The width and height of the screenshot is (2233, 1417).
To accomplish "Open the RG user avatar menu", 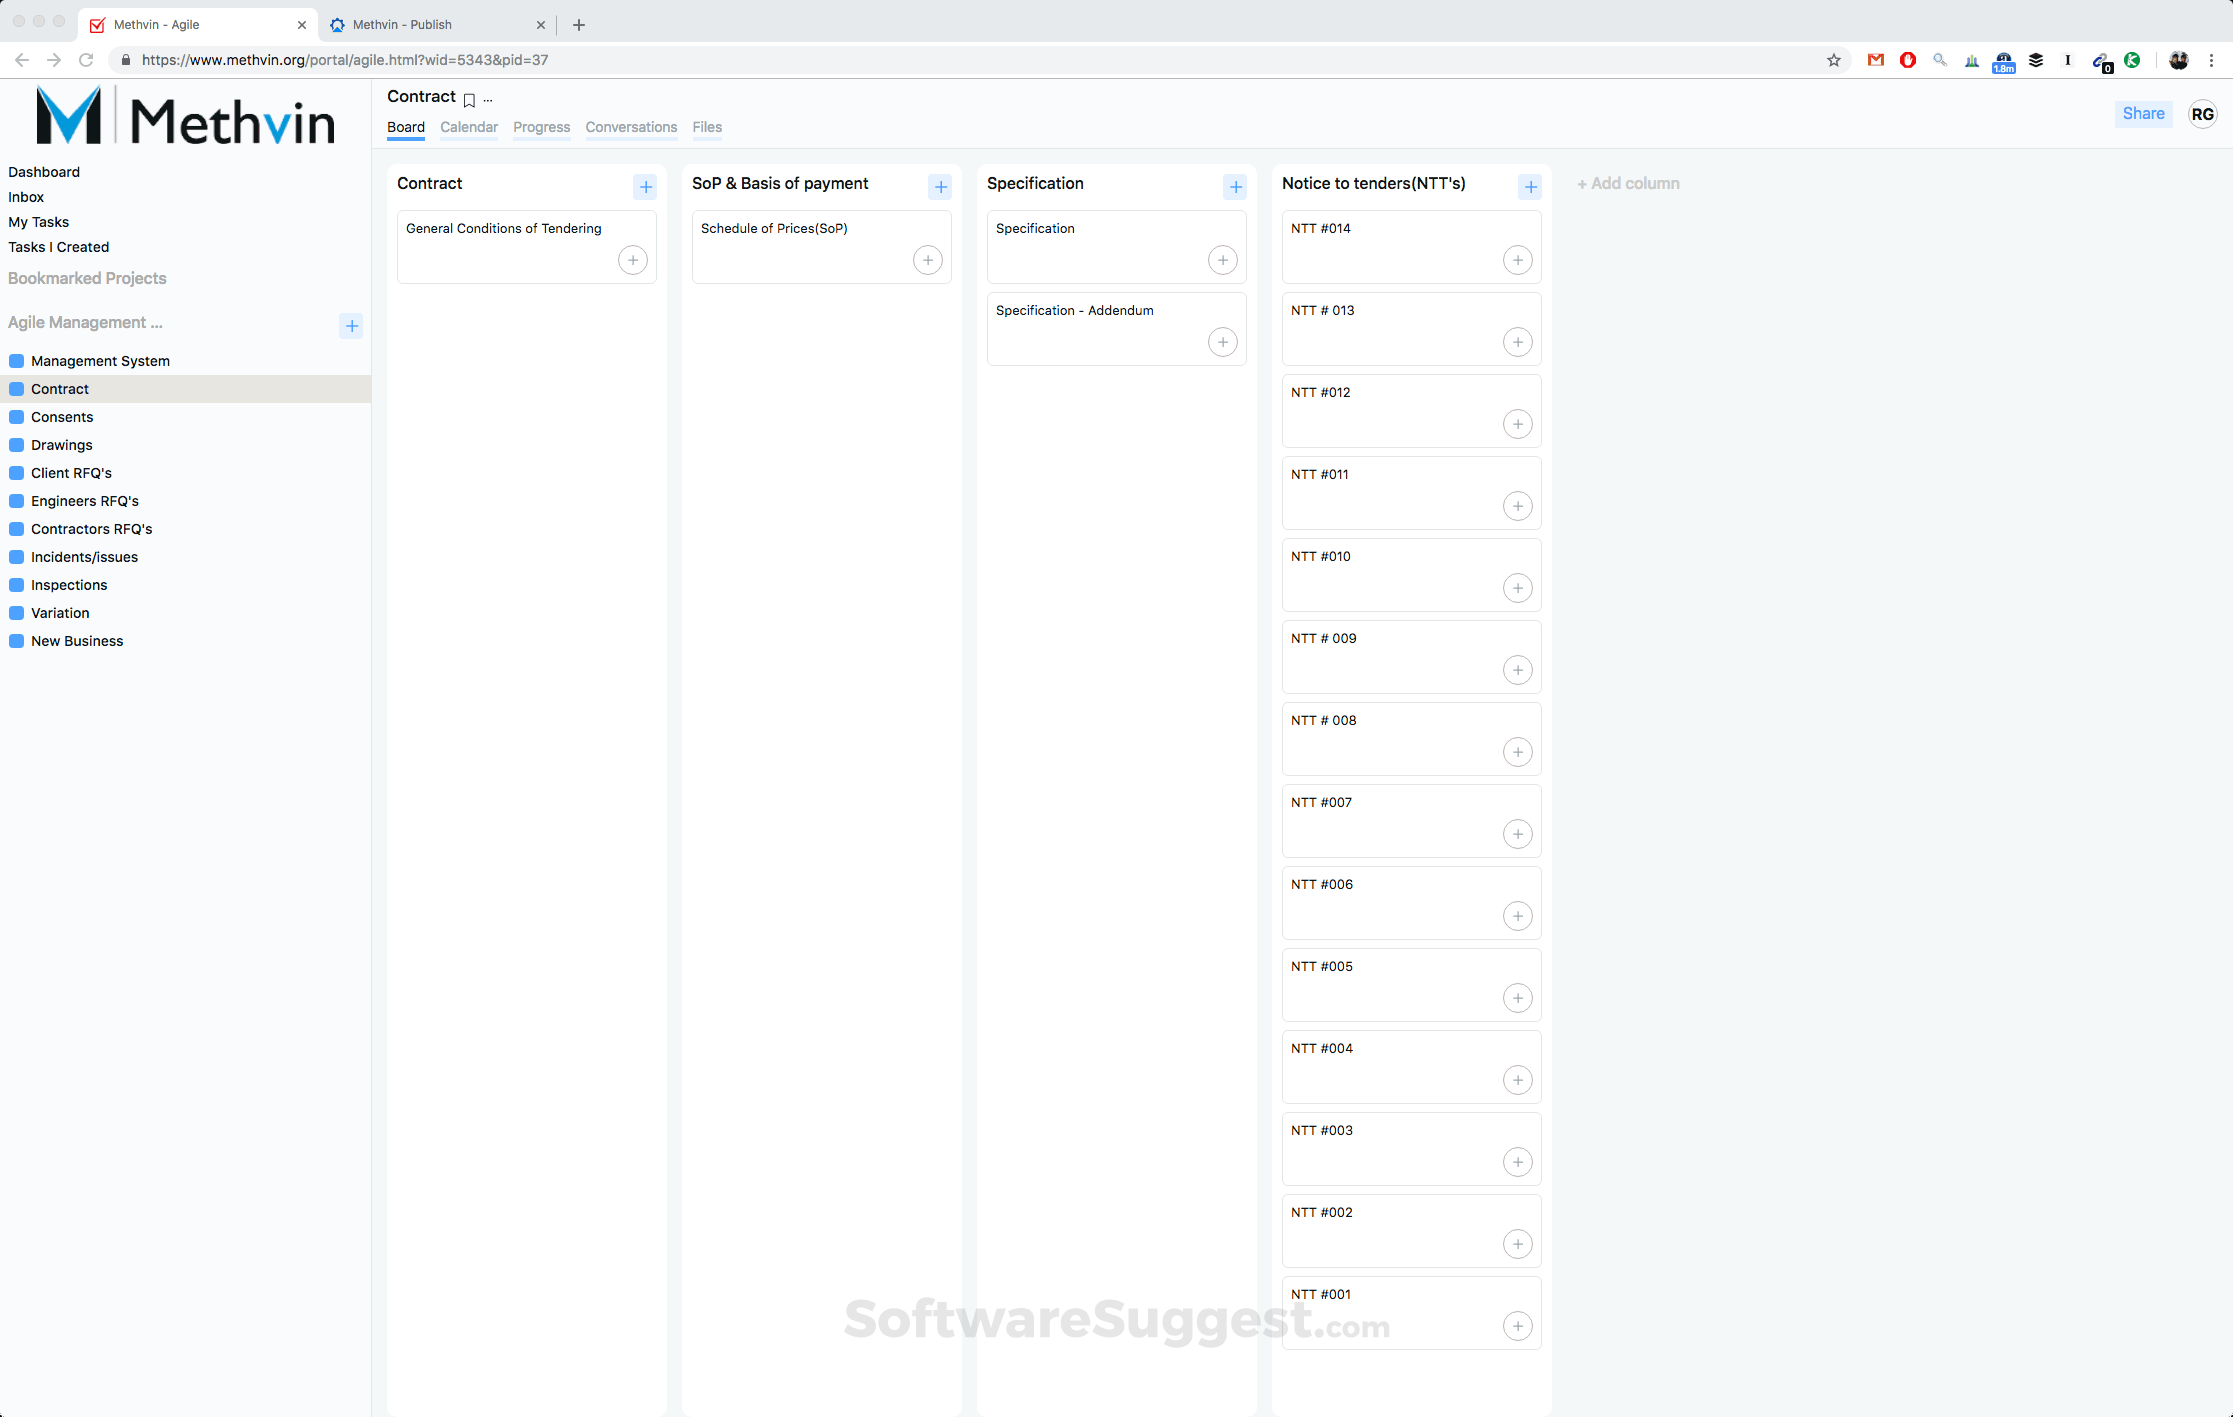I will pyautogui.click(x=2202, y=114).
